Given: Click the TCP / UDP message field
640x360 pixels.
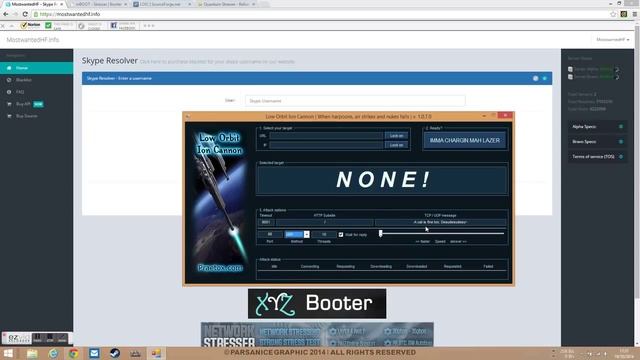Looking at the screenshot, I should pyautogui.click(x=440, y=222).
